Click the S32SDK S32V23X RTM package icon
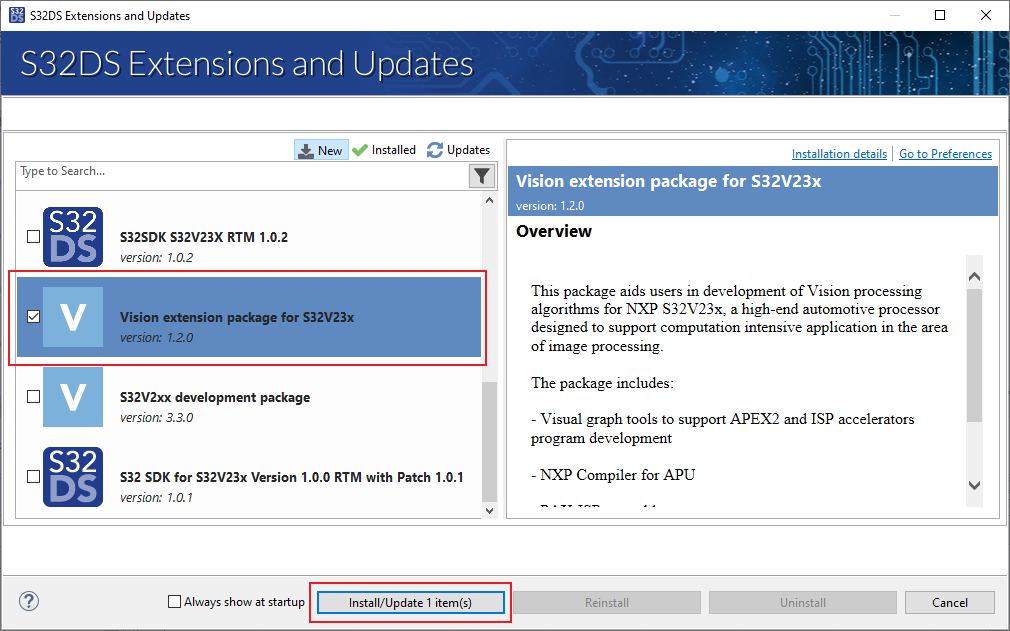This screenshot has width=1010, height=631. point(72,237)
